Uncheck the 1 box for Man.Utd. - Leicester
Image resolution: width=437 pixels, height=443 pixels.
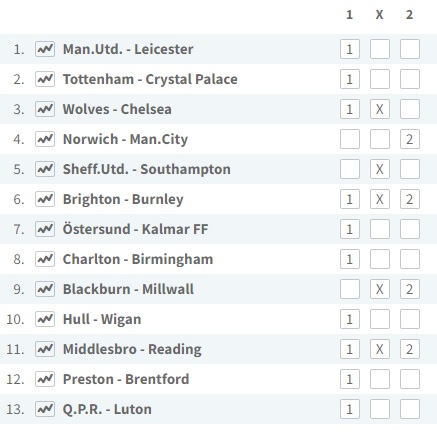[x=350, y=49]
